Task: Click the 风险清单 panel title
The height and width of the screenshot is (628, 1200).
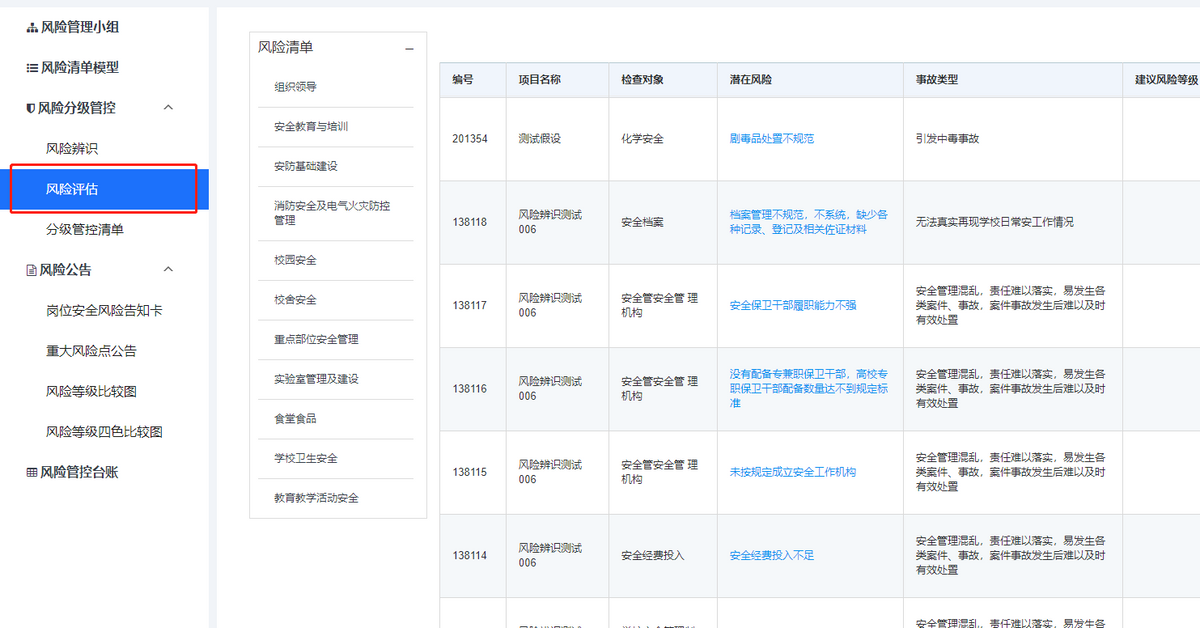Action: (286, 47)
